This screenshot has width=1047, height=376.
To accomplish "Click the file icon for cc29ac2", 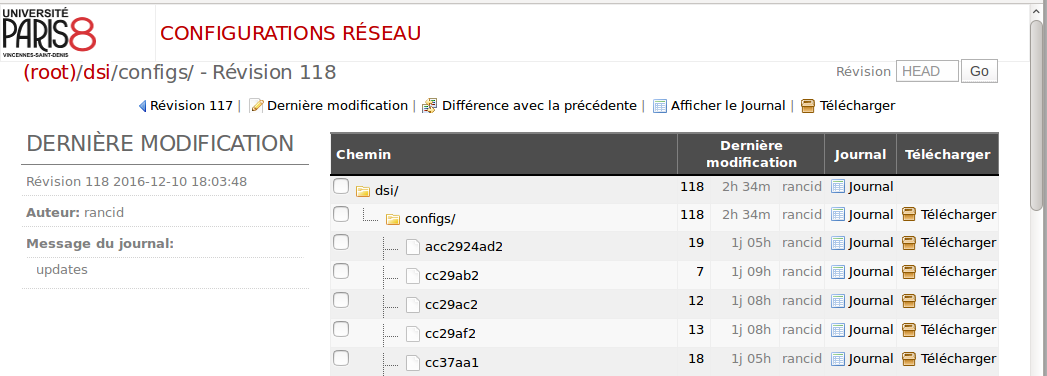I will pos(413,305).
